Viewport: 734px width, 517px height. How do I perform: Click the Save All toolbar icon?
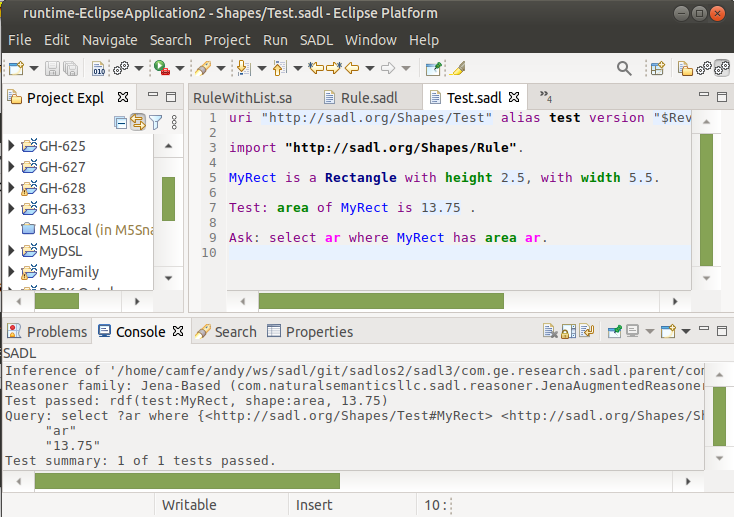point(70,68)
